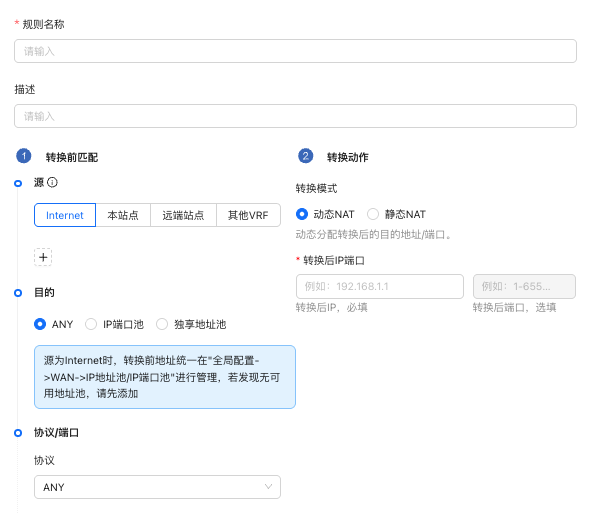The height and width of the screenshot is (513, 590).
Task: Click the timeline dot beside 目的
Action: (x=18, y=293)
